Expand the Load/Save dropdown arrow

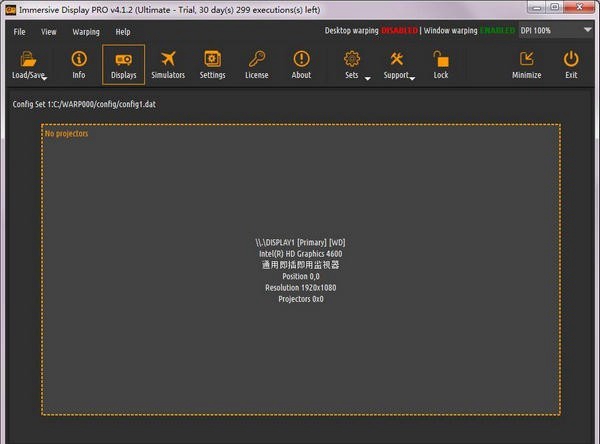click(x=44, y=78)
